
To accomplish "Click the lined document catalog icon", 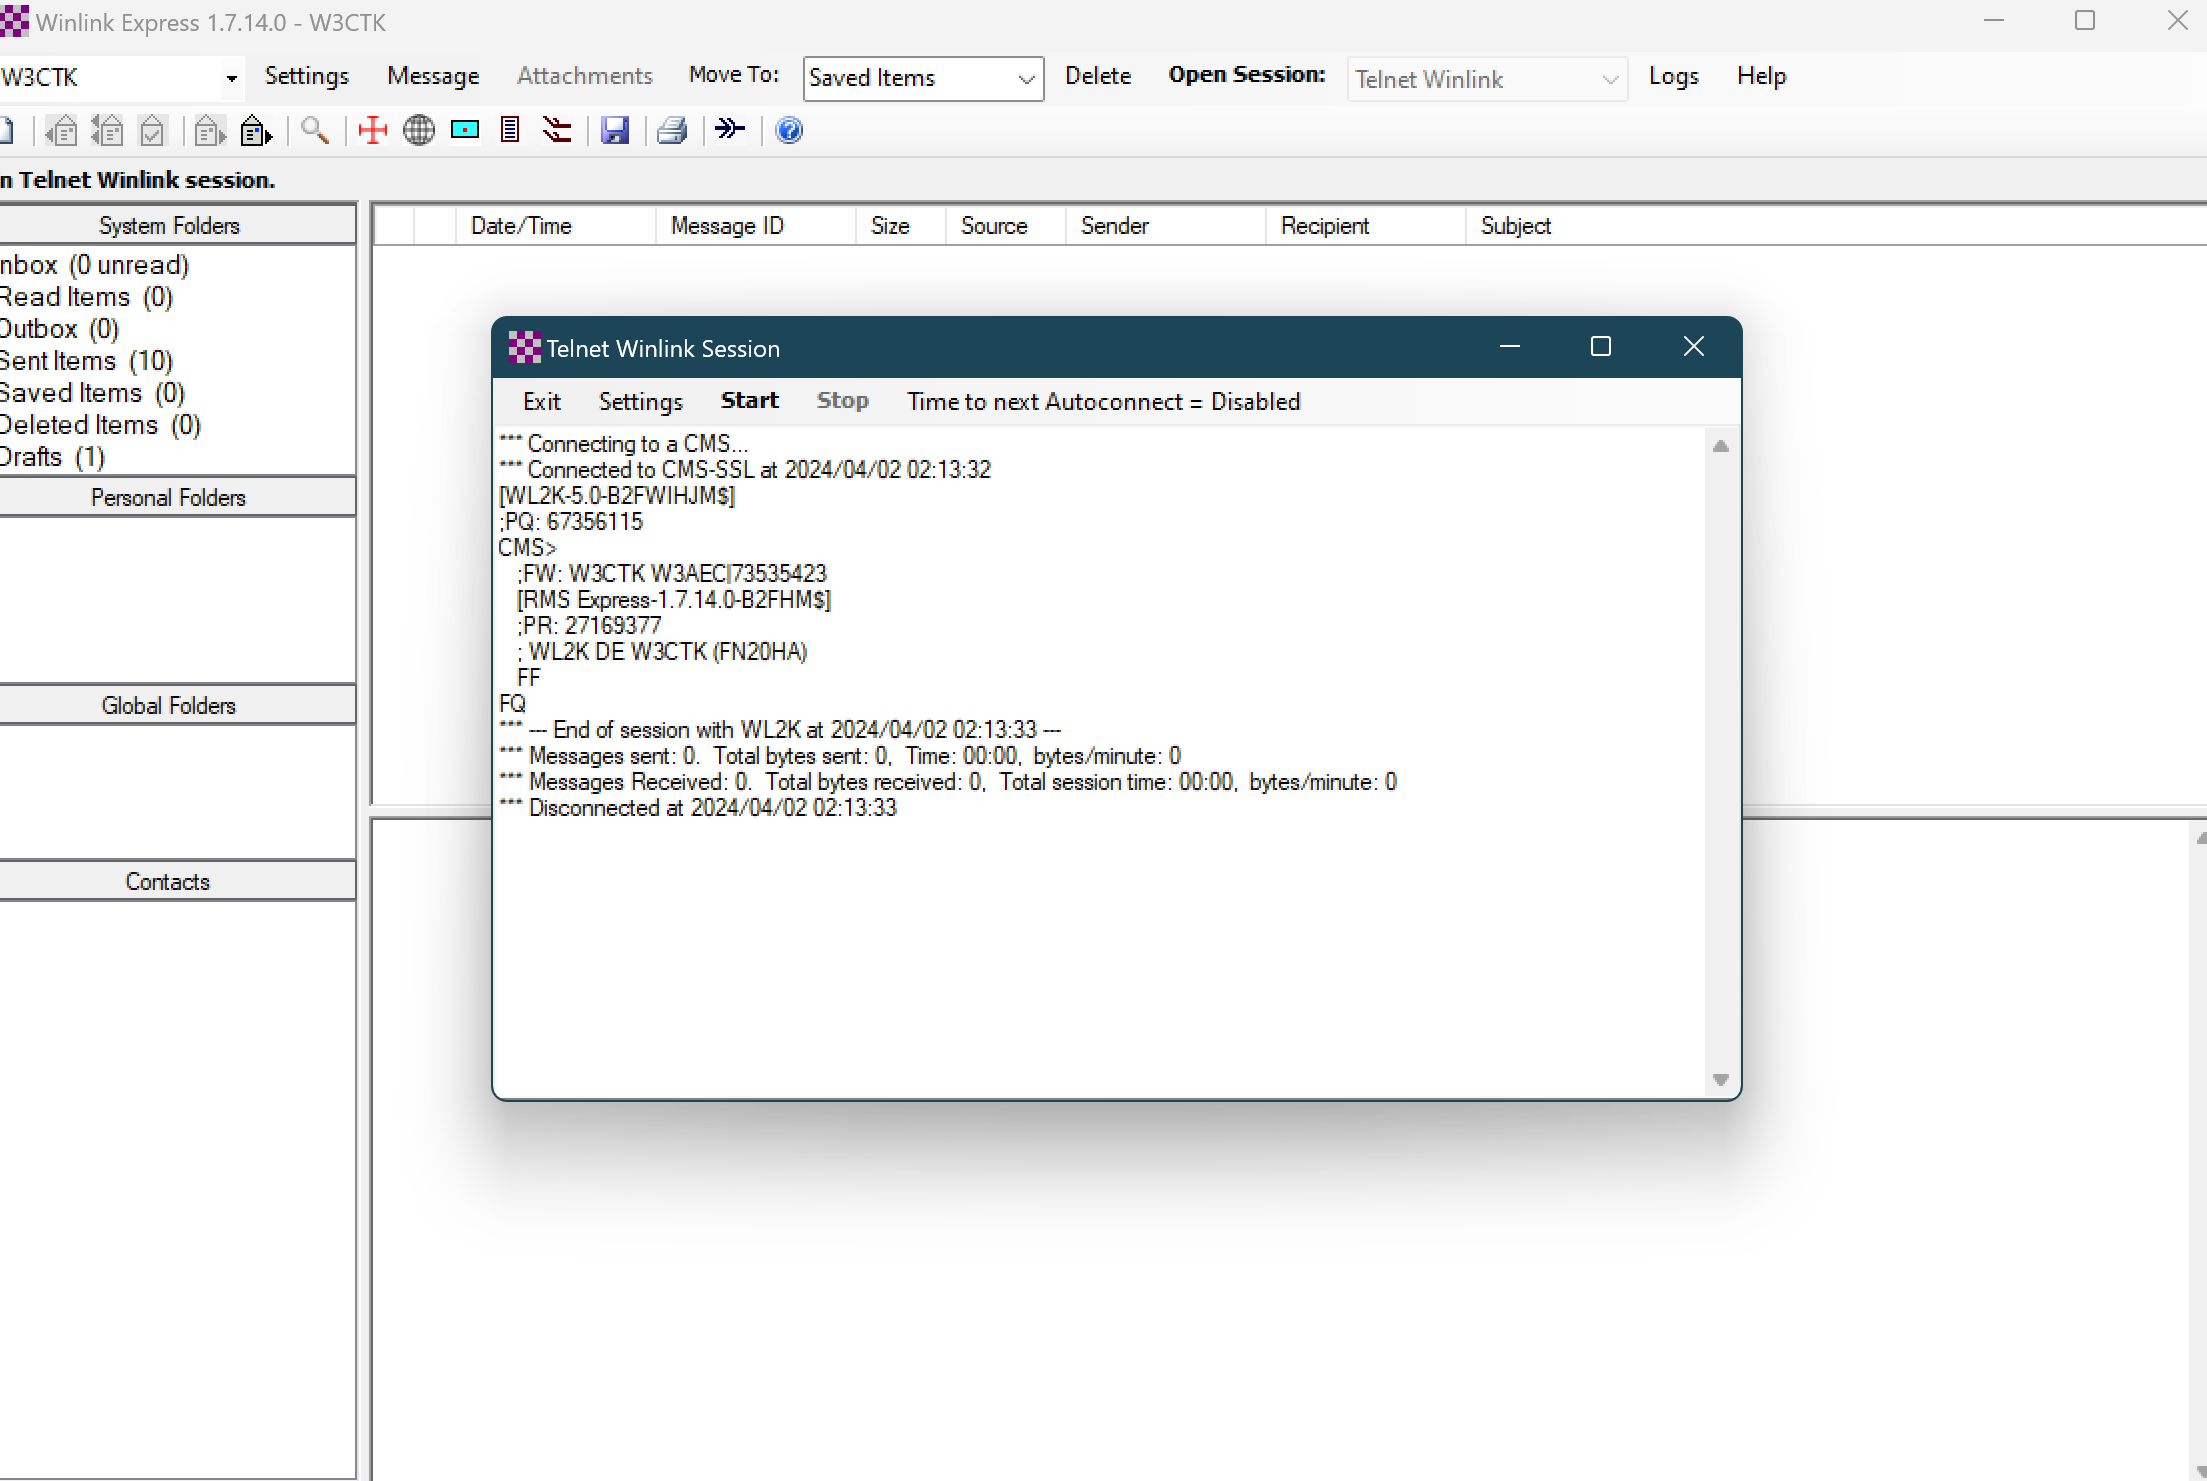I will [510, 130].
